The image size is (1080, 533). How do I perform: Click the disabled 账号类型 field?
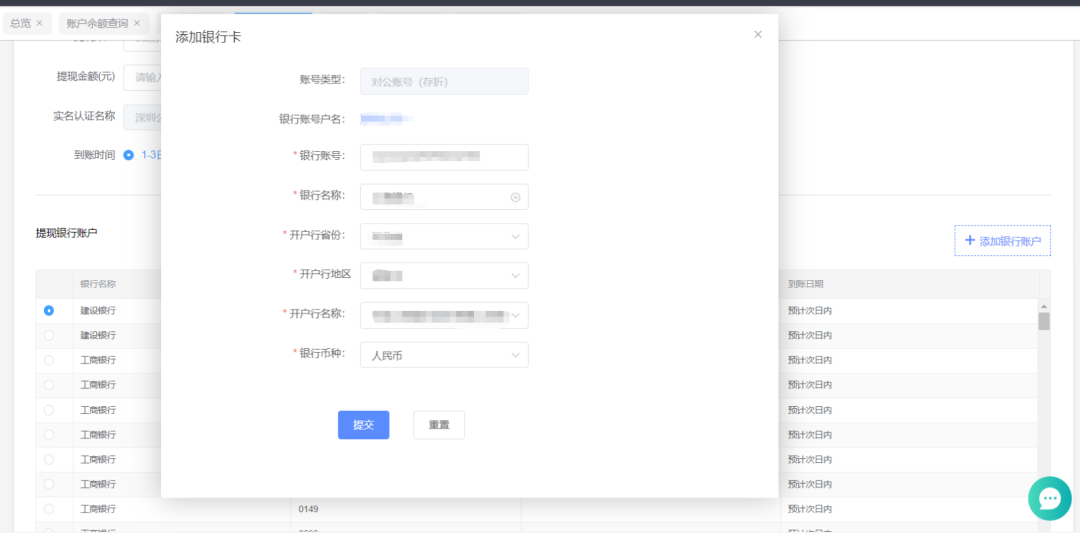[x=444, y=81]
